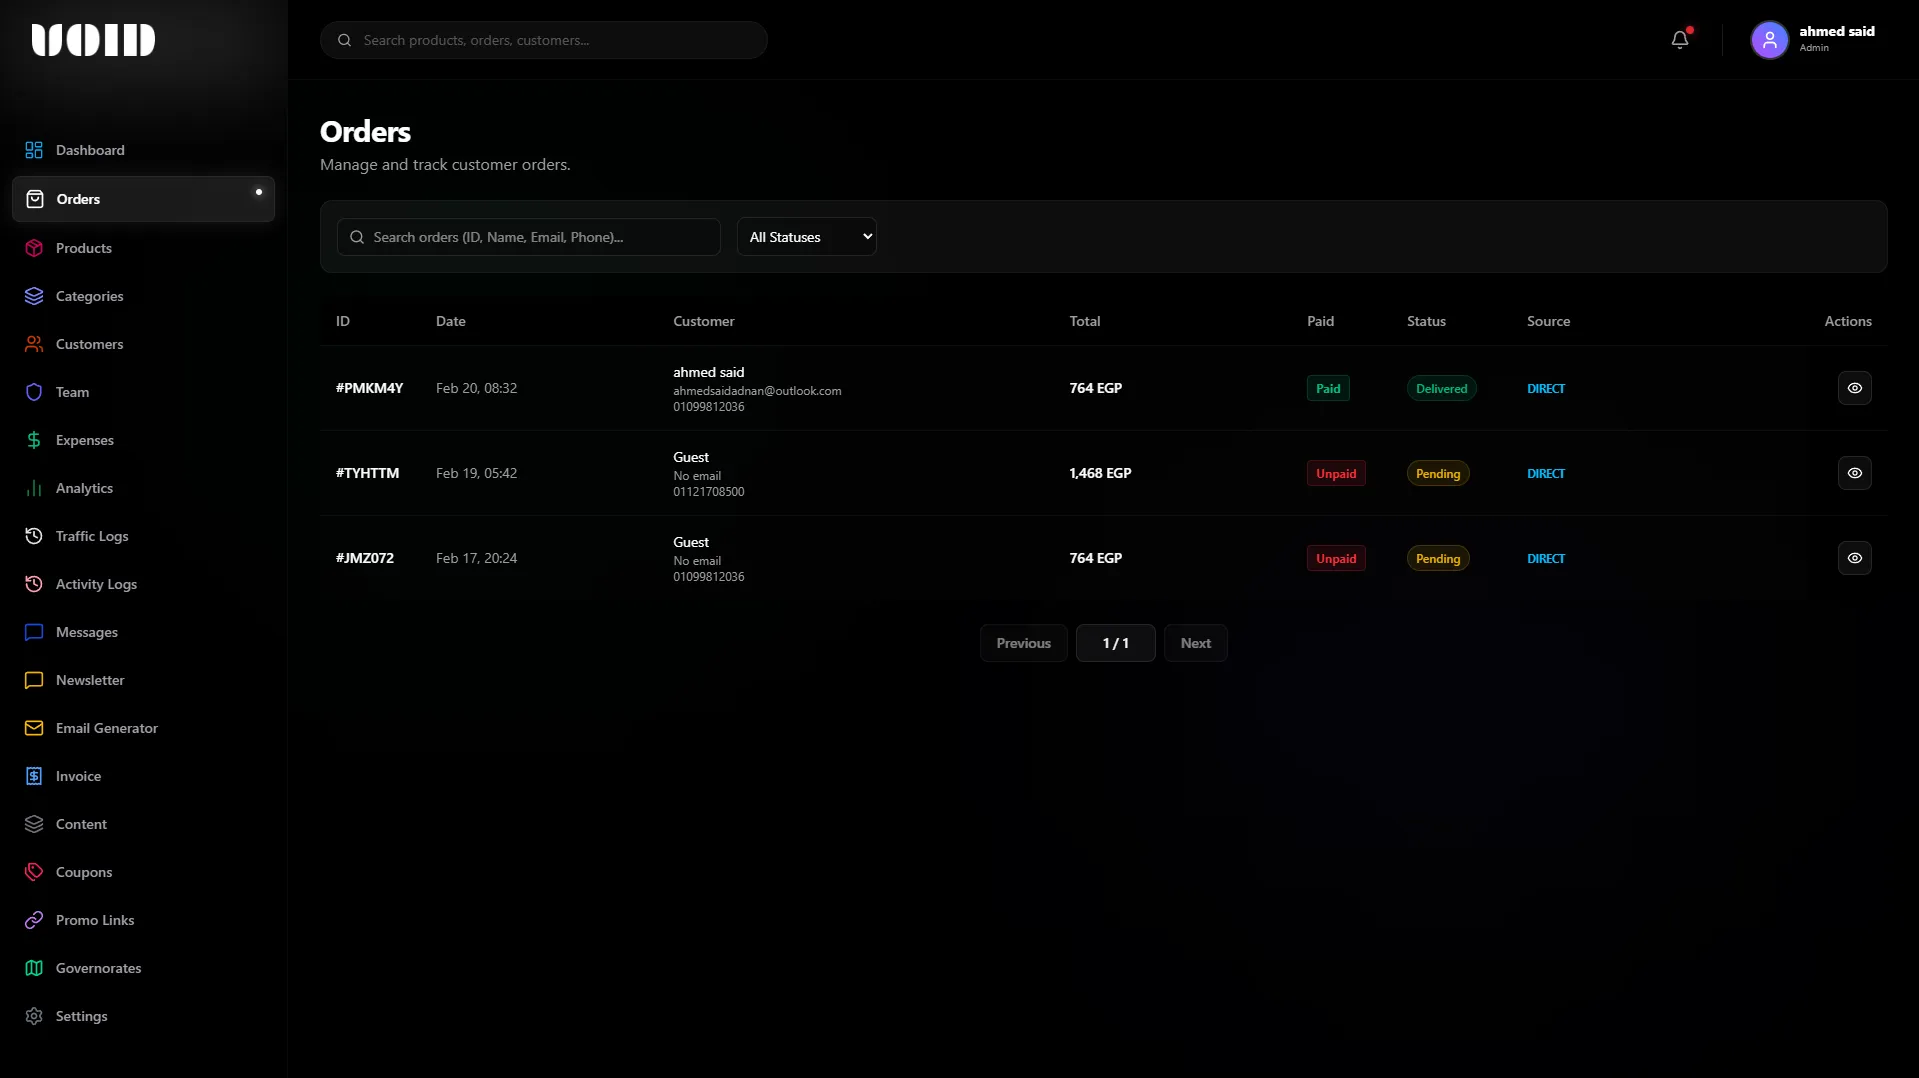Viewport: 1919px width, 1078px height.
Task: Click the Customer column header
Action: click(x=703, y=321)
